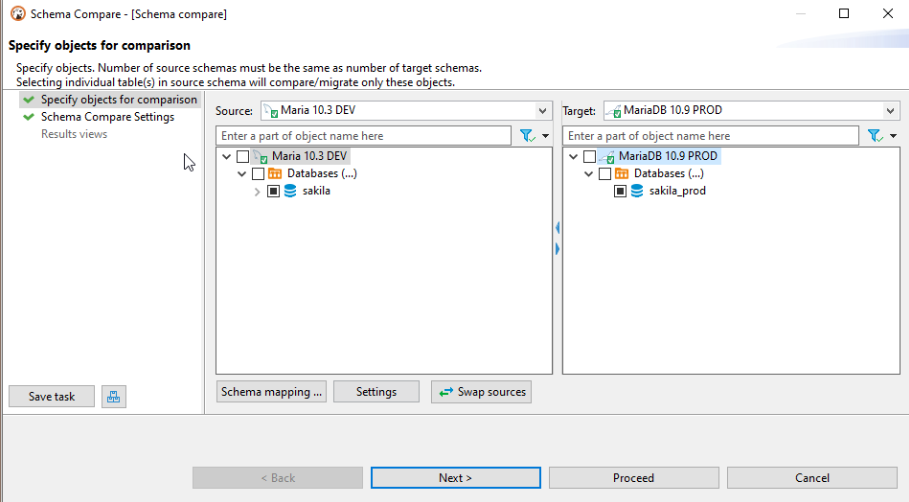Click the source Databases folder icon
Screen dimensions: 909x502
275,174
